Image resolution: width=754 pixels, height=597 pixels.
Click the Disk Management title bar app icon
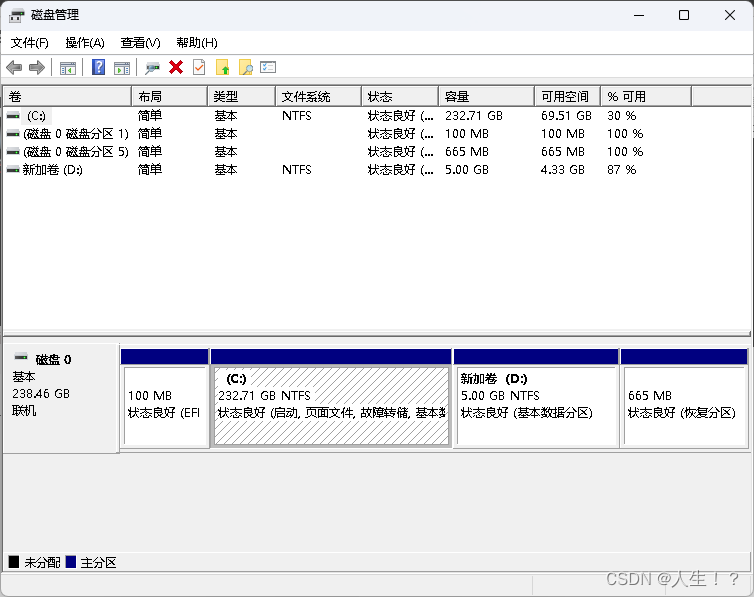coord(16,16)
